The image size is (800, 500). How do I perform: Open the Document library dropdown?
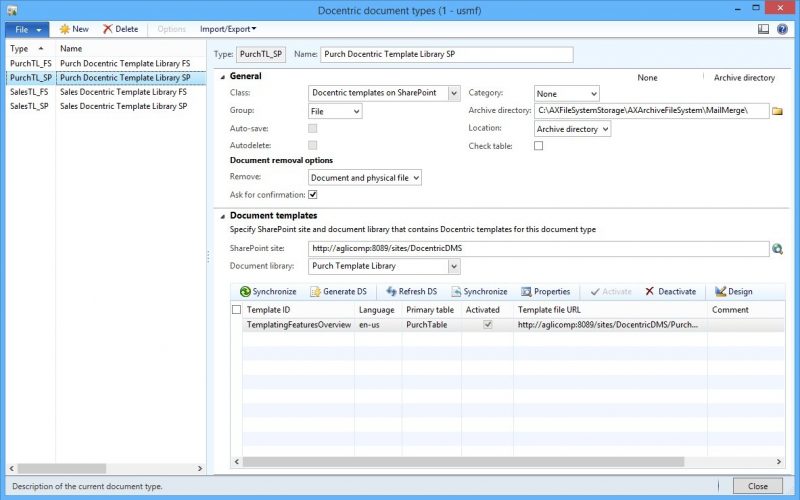454,266
